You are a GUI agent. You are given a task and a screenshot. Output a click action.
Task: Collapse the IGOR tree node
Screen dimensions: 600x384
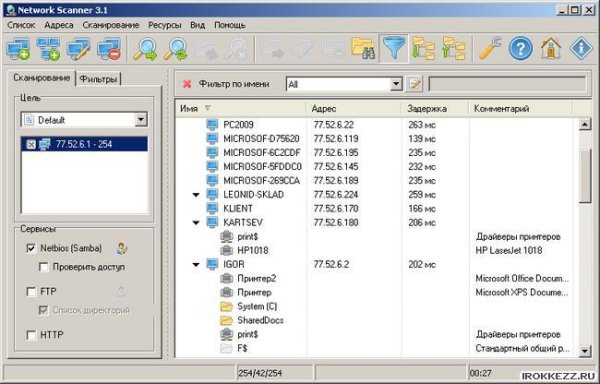196,264
